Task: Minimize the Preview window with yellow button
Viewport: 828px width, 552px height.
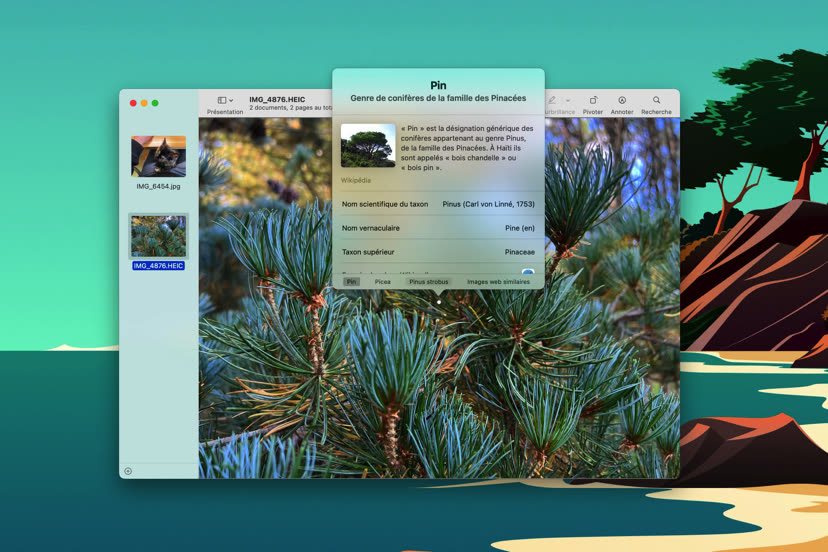Action: (x=144, y=103)
